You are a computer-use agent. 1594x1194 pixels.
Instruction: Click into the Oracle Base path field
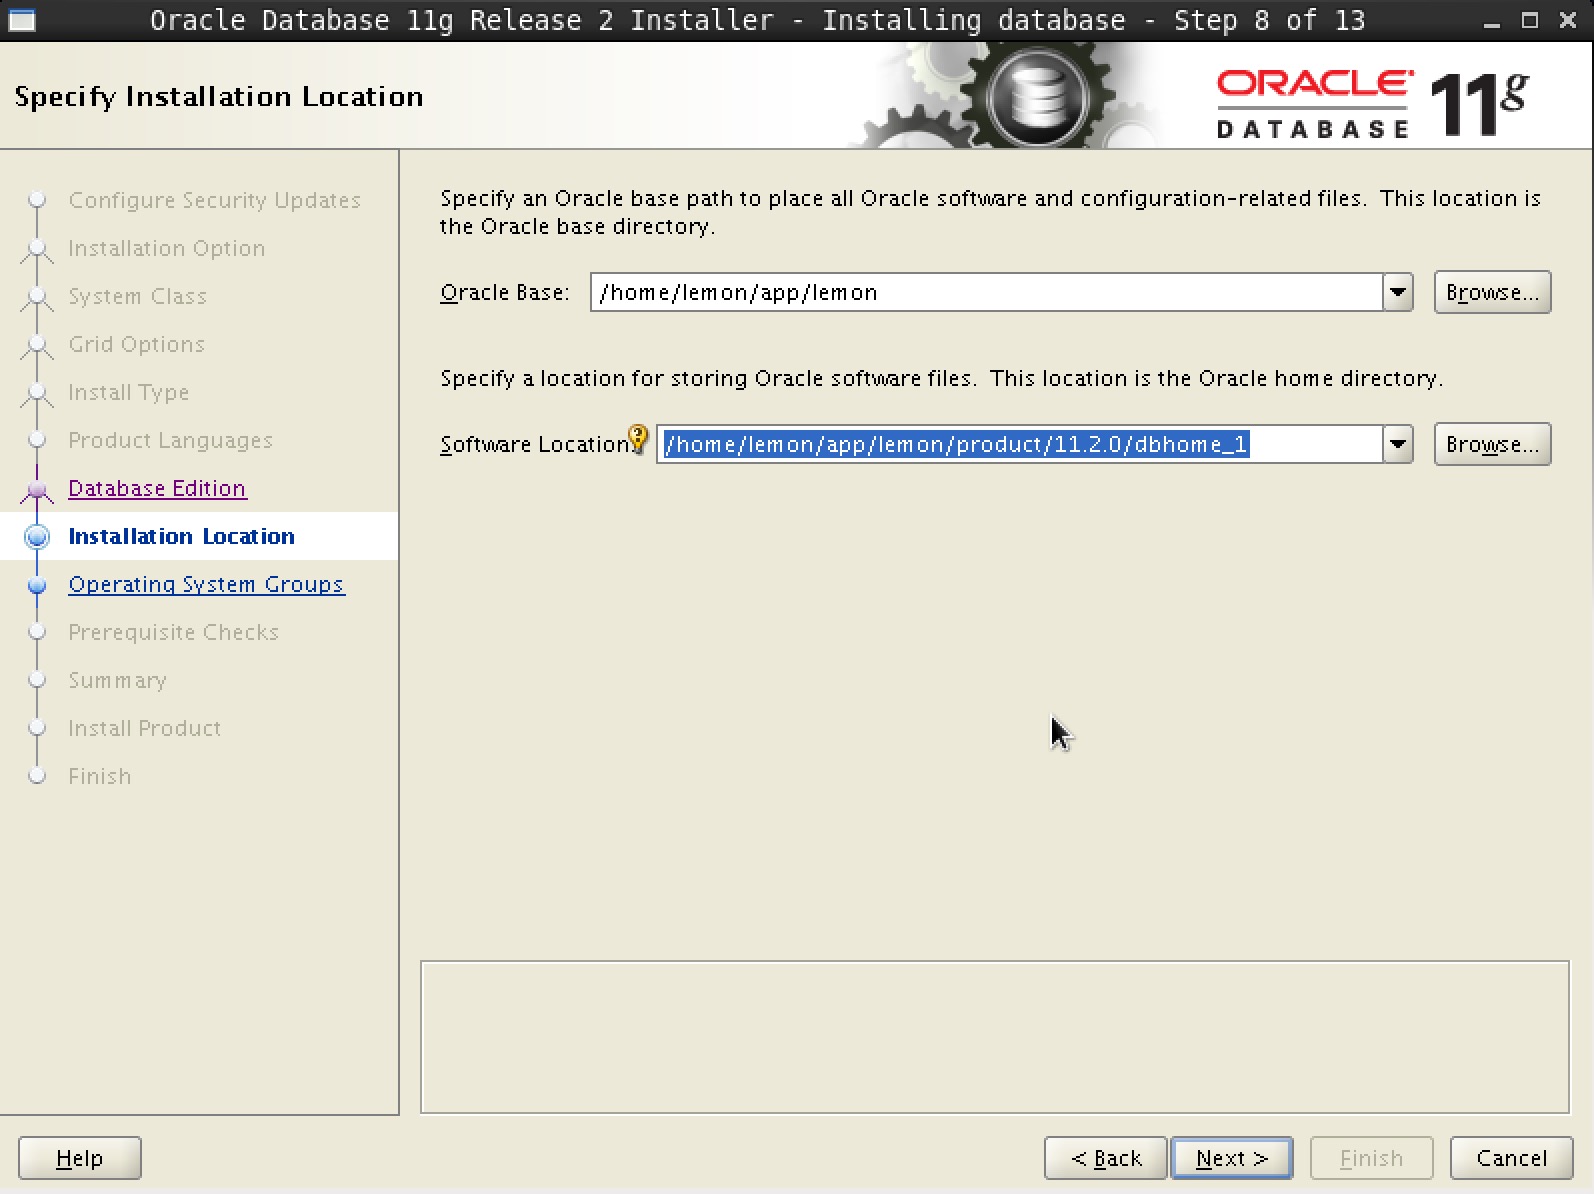[x=985, y=293]
